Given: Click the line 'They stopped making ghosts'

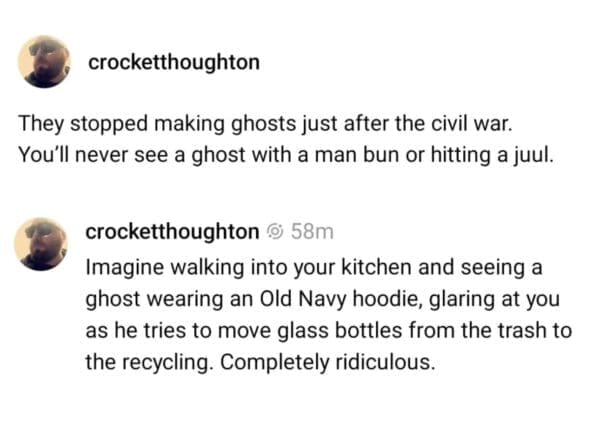Looking at the screenshot, I should click(x=265, y=124).
